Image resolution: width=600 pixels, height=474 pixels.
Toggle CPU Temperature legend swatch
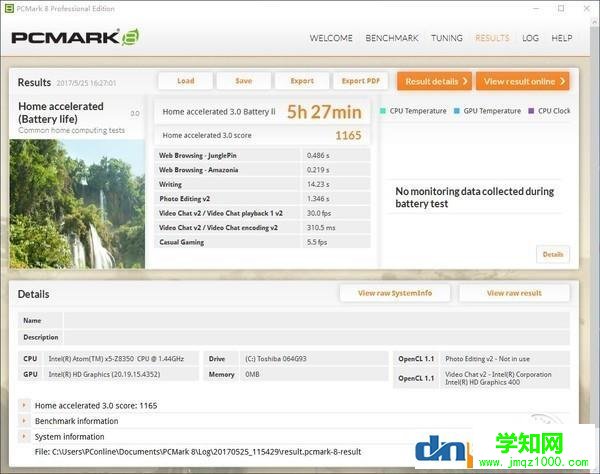[383, 111]
